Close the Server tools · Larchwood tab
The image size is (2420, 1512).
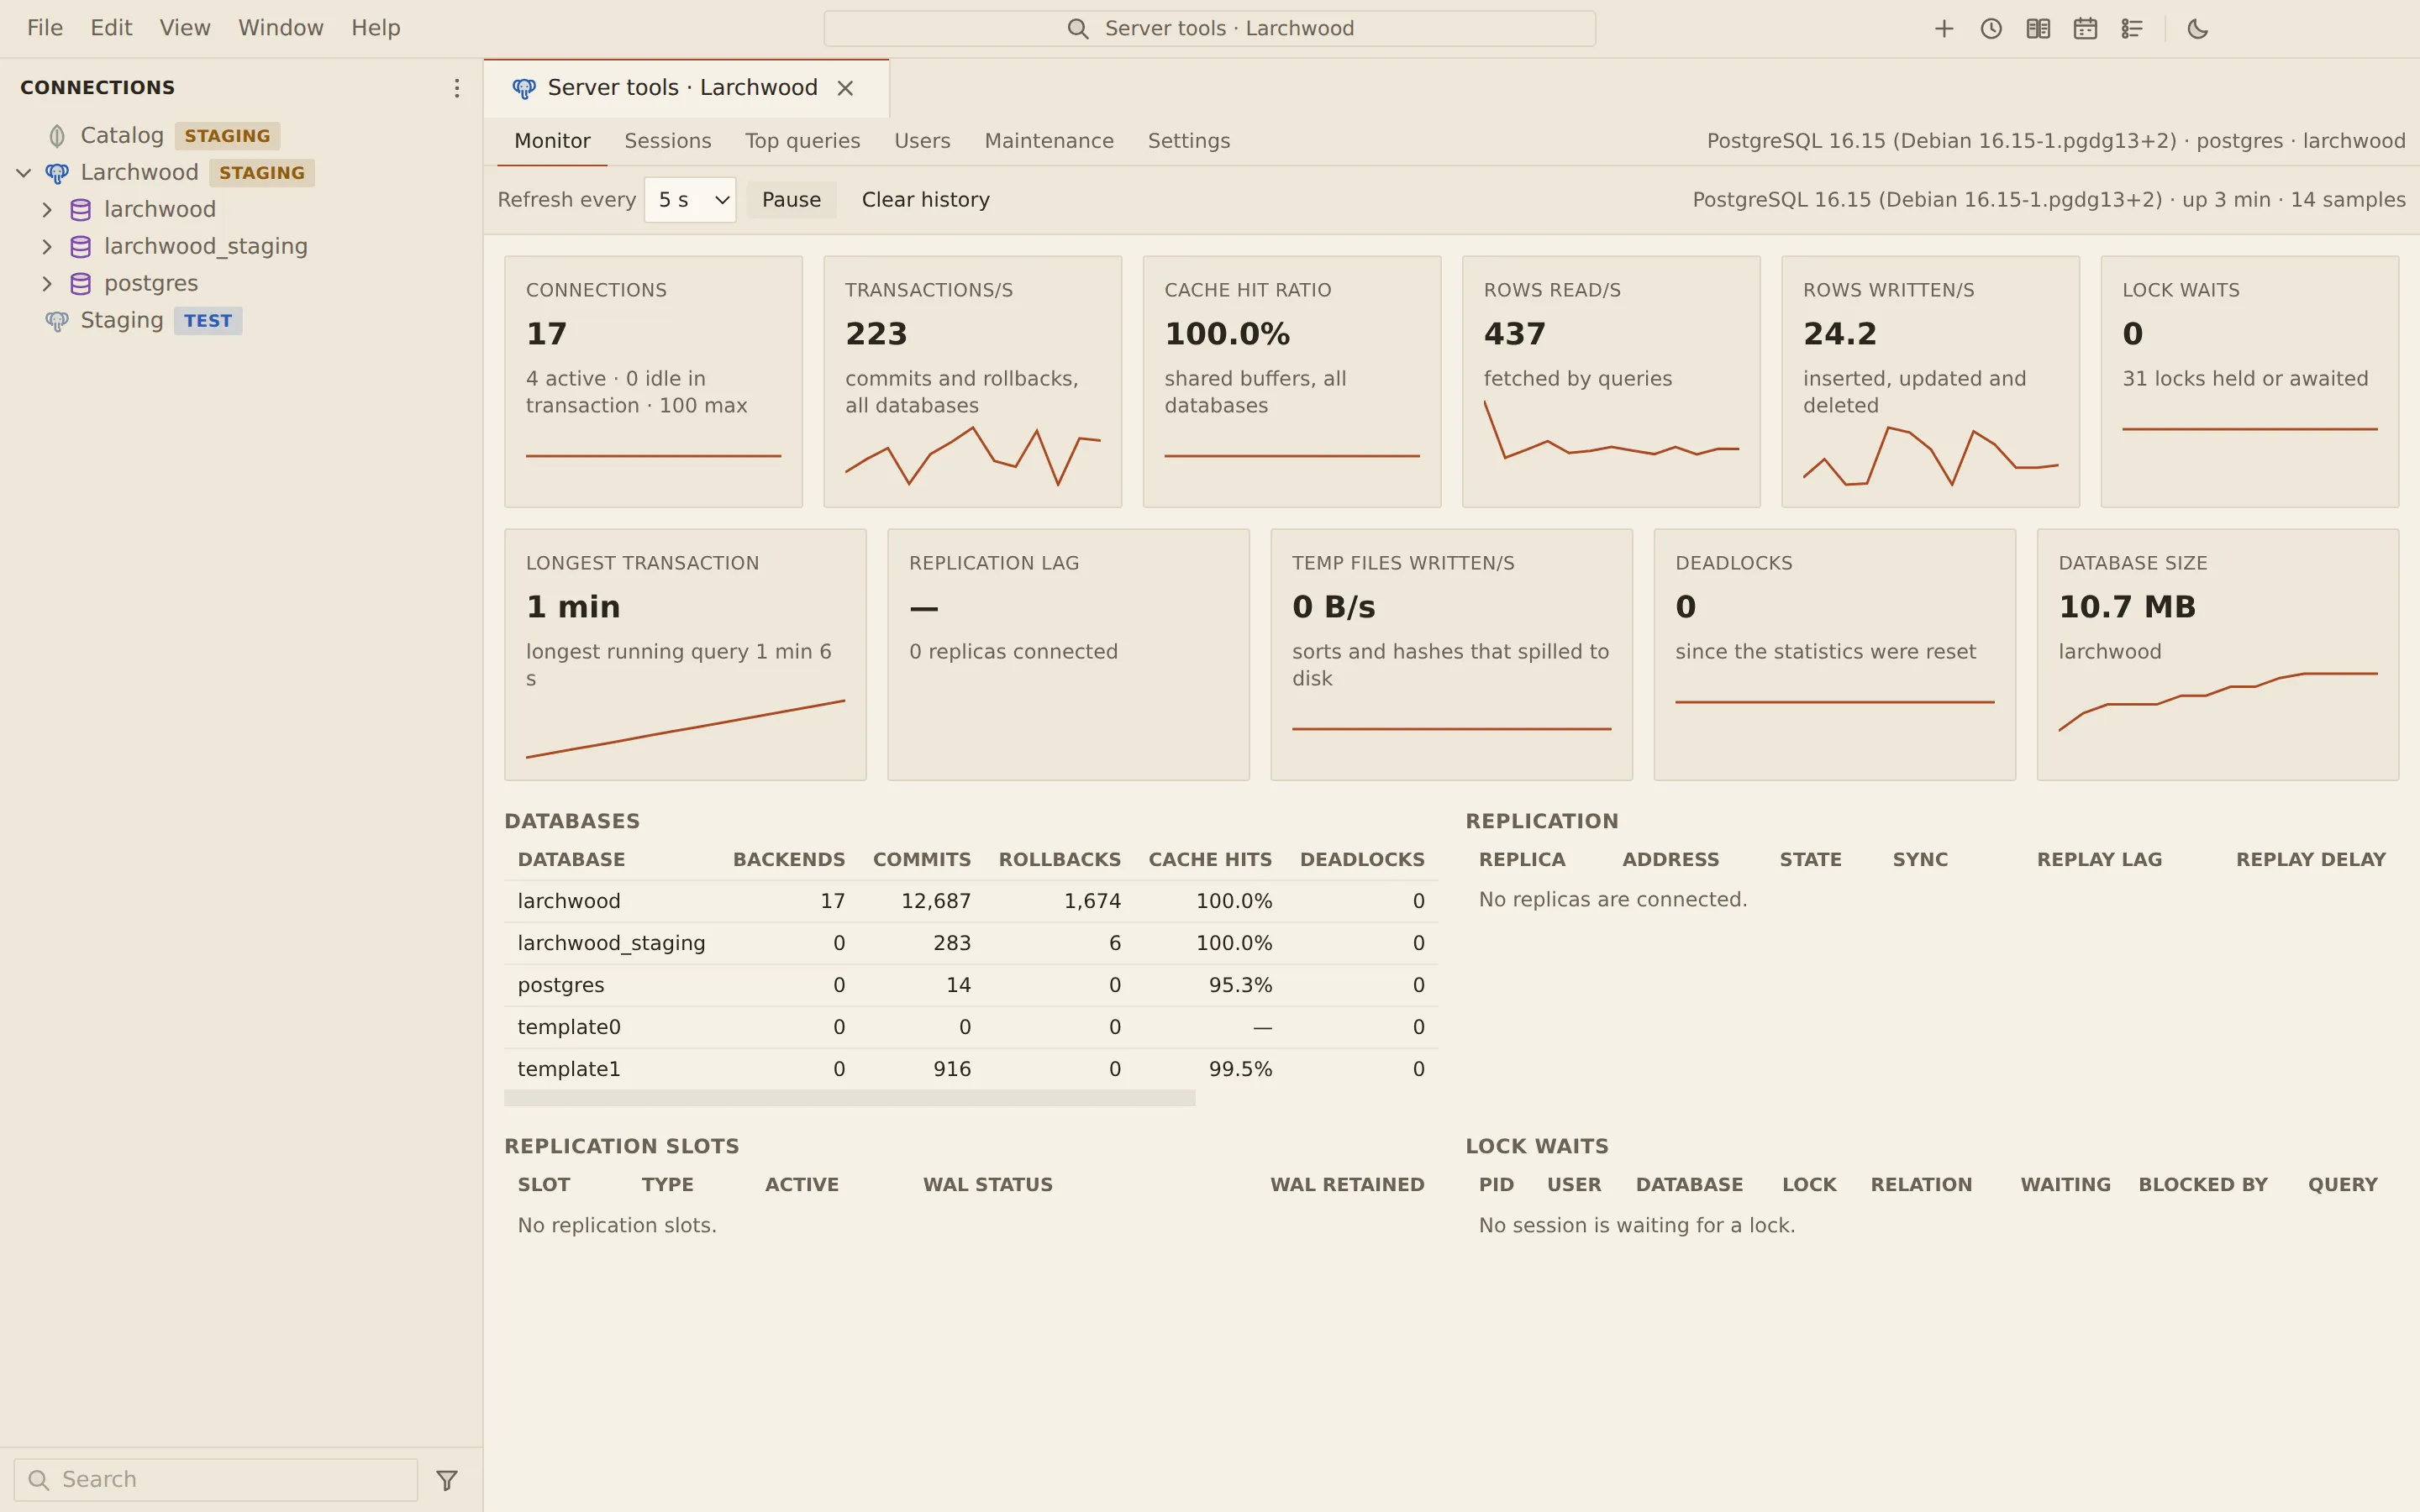[845, 88]
